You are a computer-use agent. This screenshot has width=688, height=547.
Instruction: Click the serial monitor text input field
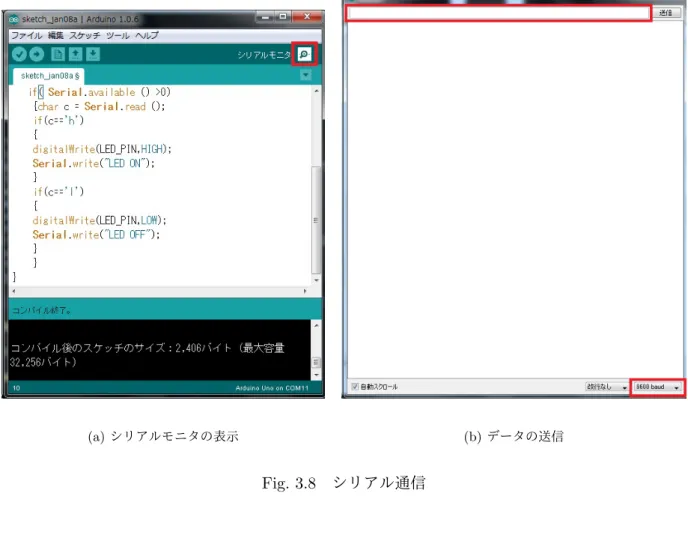pos(498,14)
